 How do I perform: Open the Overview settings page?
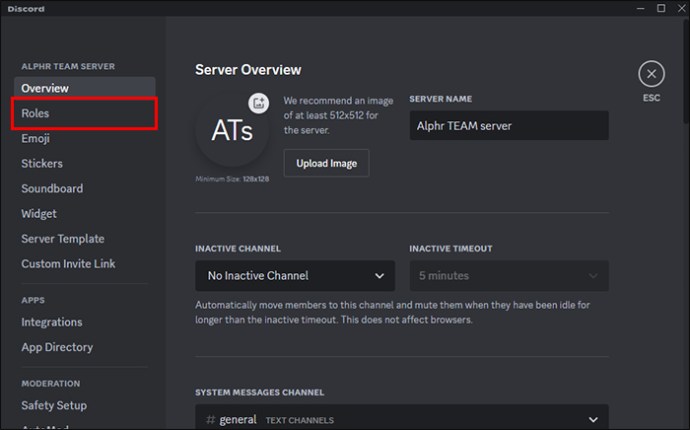coord(84,88)
